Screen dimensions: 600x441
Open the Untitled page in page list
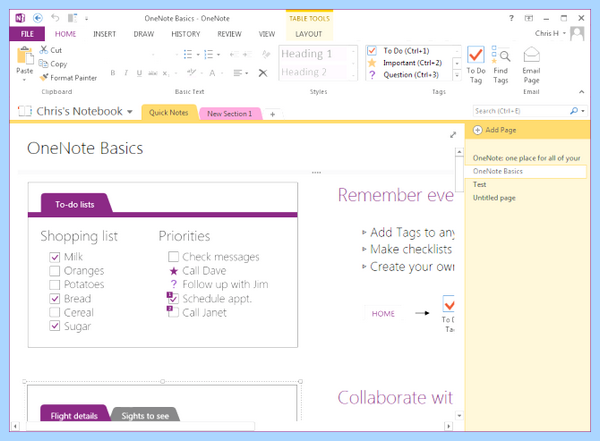(x=494, y=198)
